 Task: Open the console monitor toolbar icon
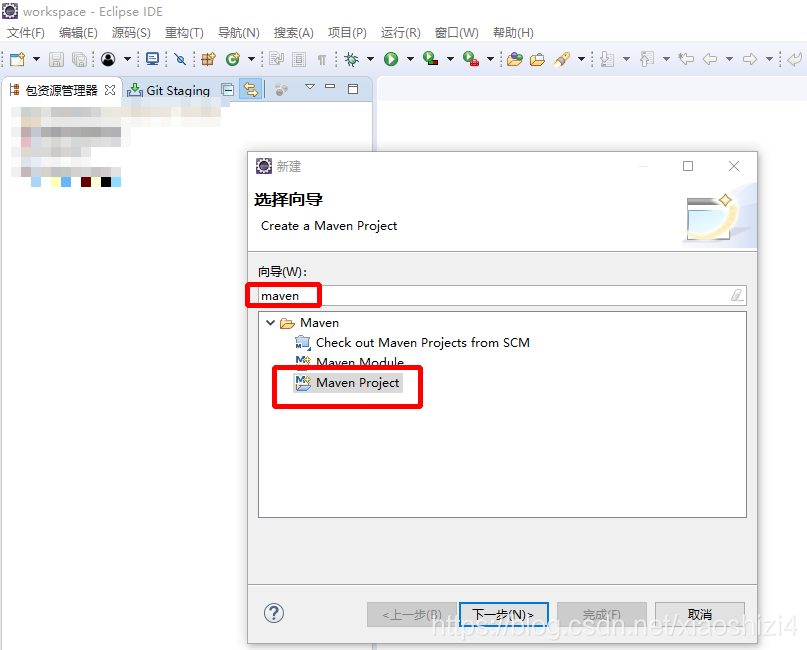(153, 59)
